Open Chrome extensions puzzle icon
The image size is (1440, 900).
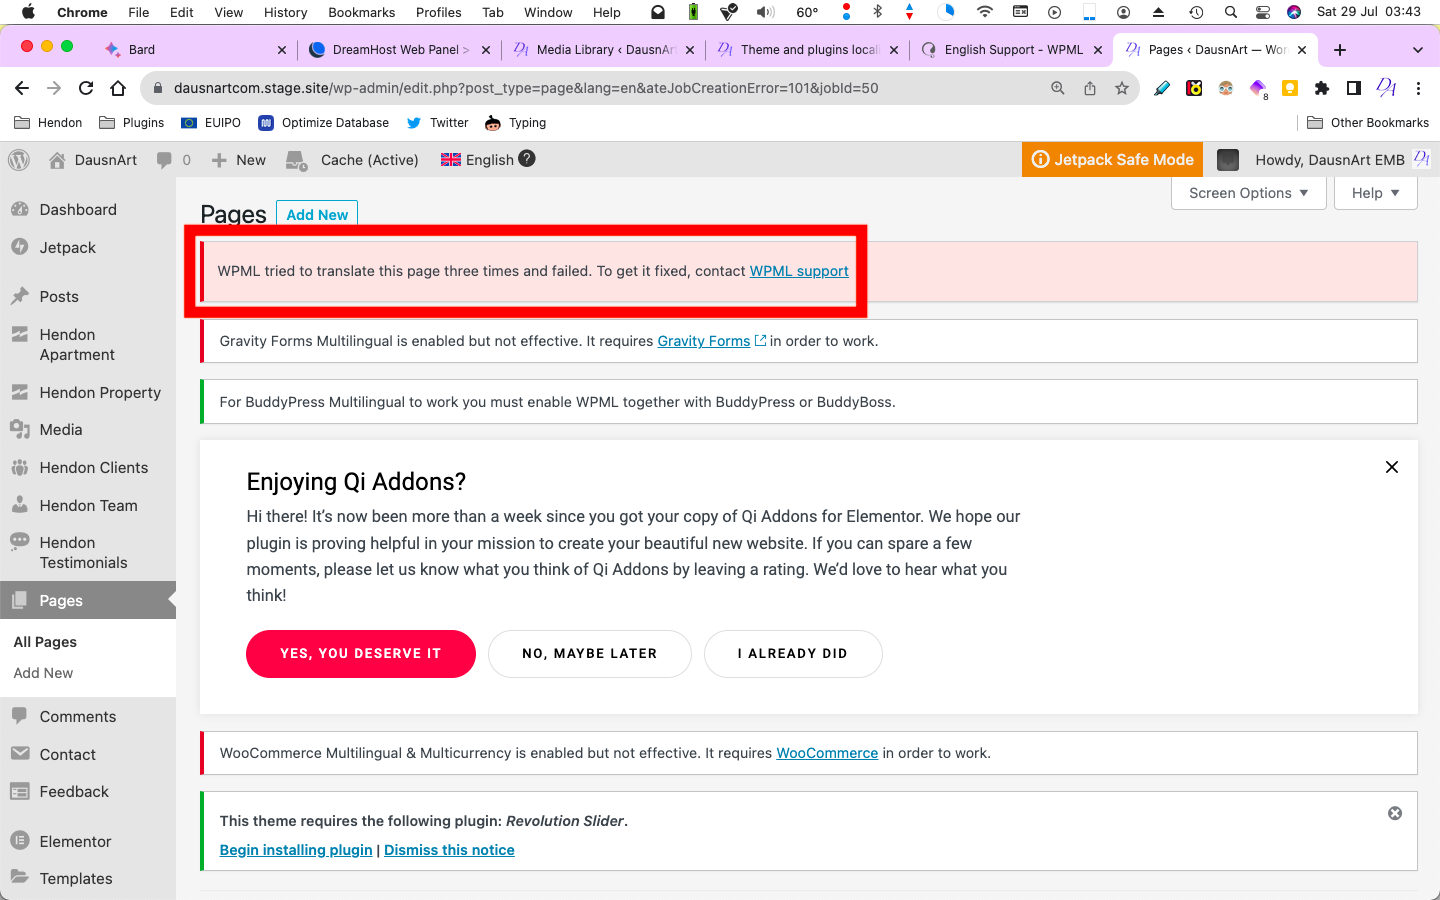(x=1322, y=88)
